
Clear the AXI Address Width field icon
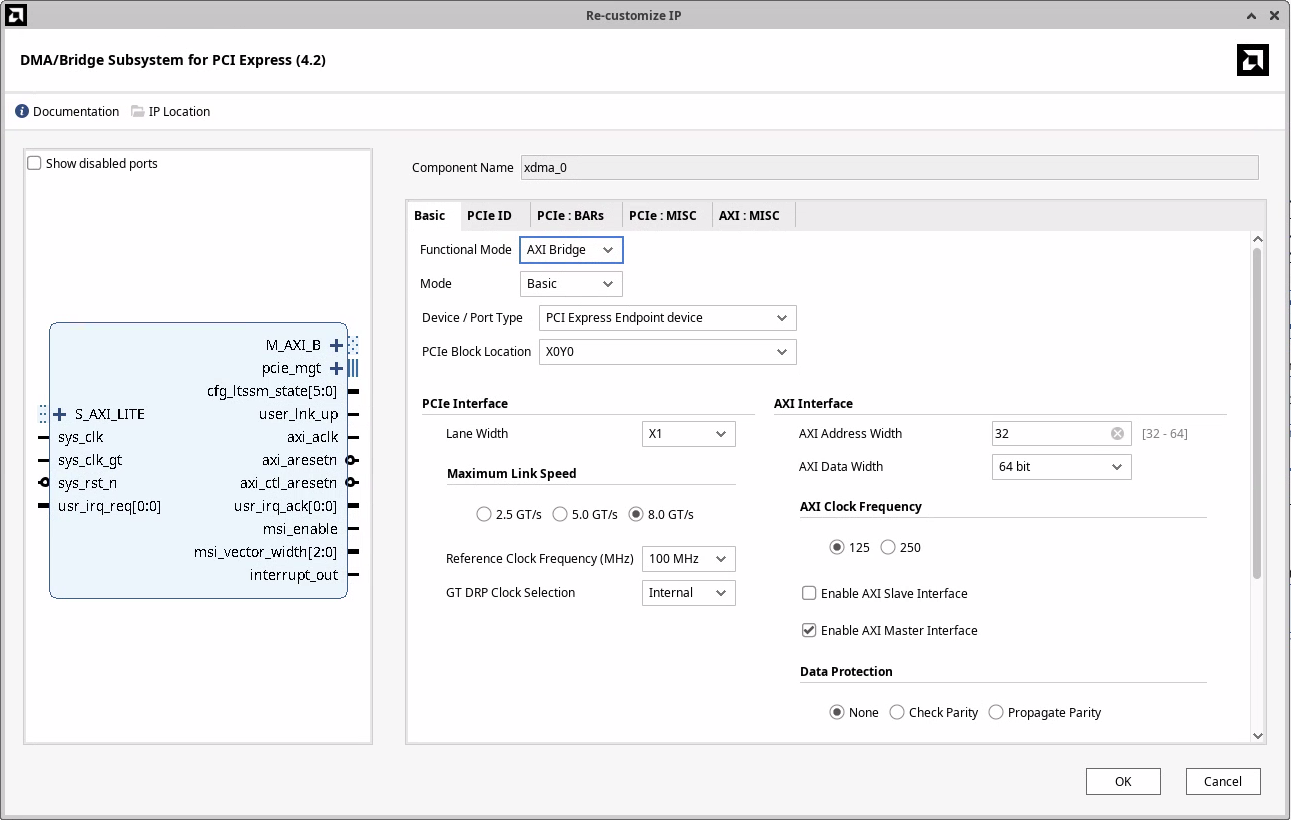pyautogui.click(x=1117, y=434)
